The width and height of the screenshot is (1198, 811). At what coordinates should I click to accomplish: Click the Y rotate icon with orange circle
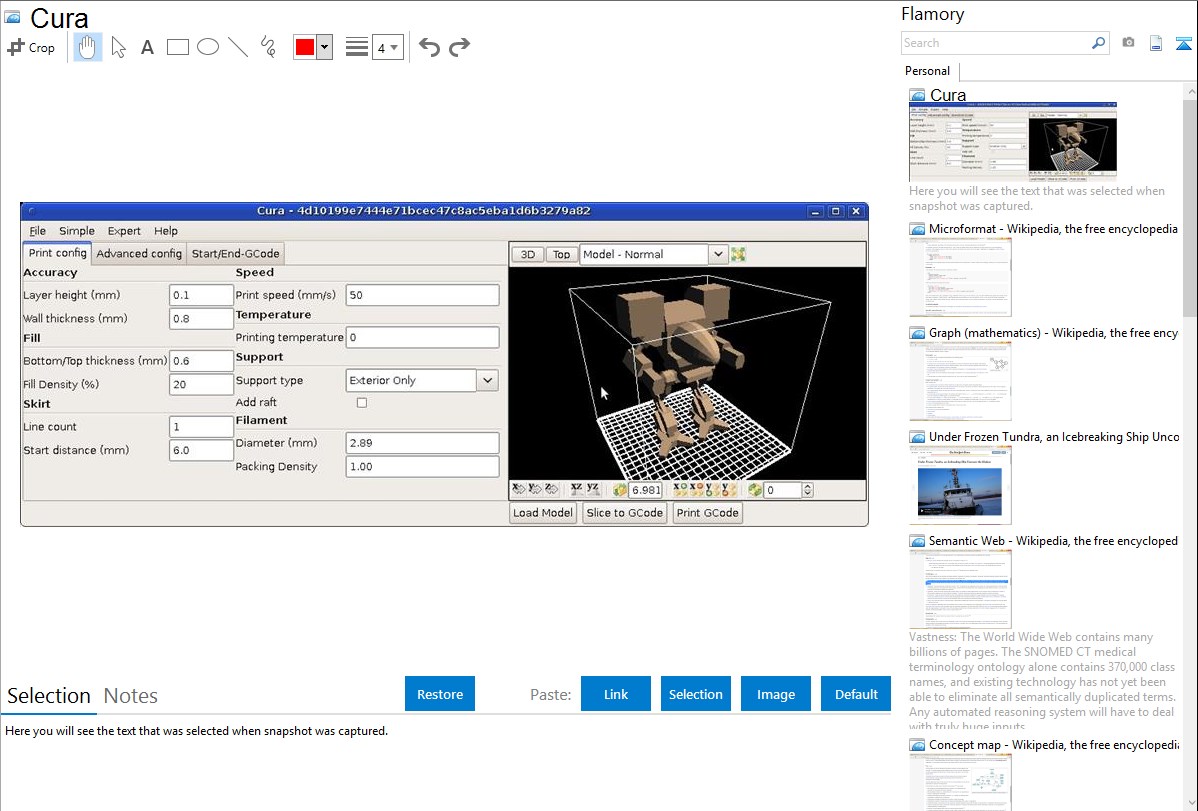pos(729,489)
